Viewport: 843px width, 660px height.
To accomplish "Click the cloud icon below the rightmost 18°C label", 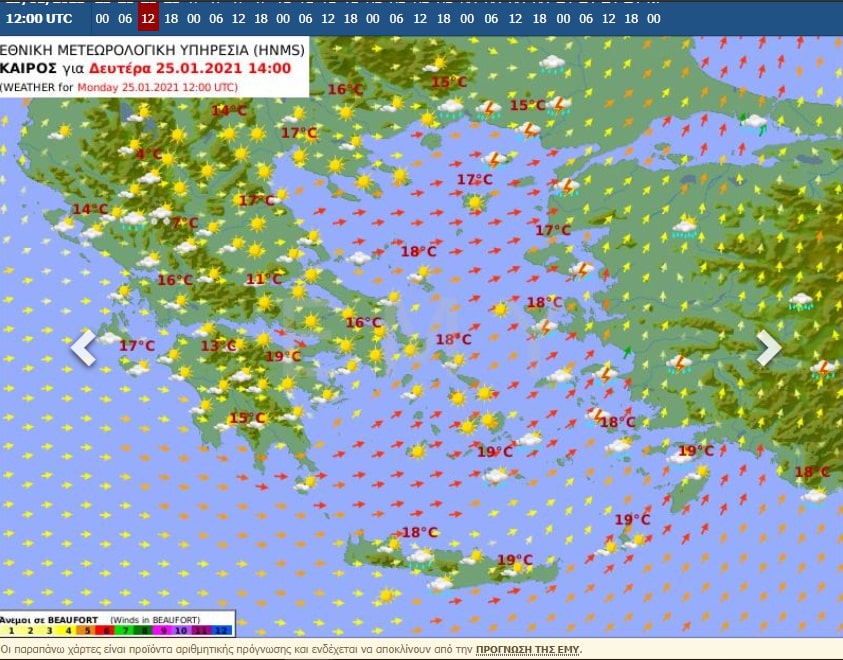I will pos(815,495).
